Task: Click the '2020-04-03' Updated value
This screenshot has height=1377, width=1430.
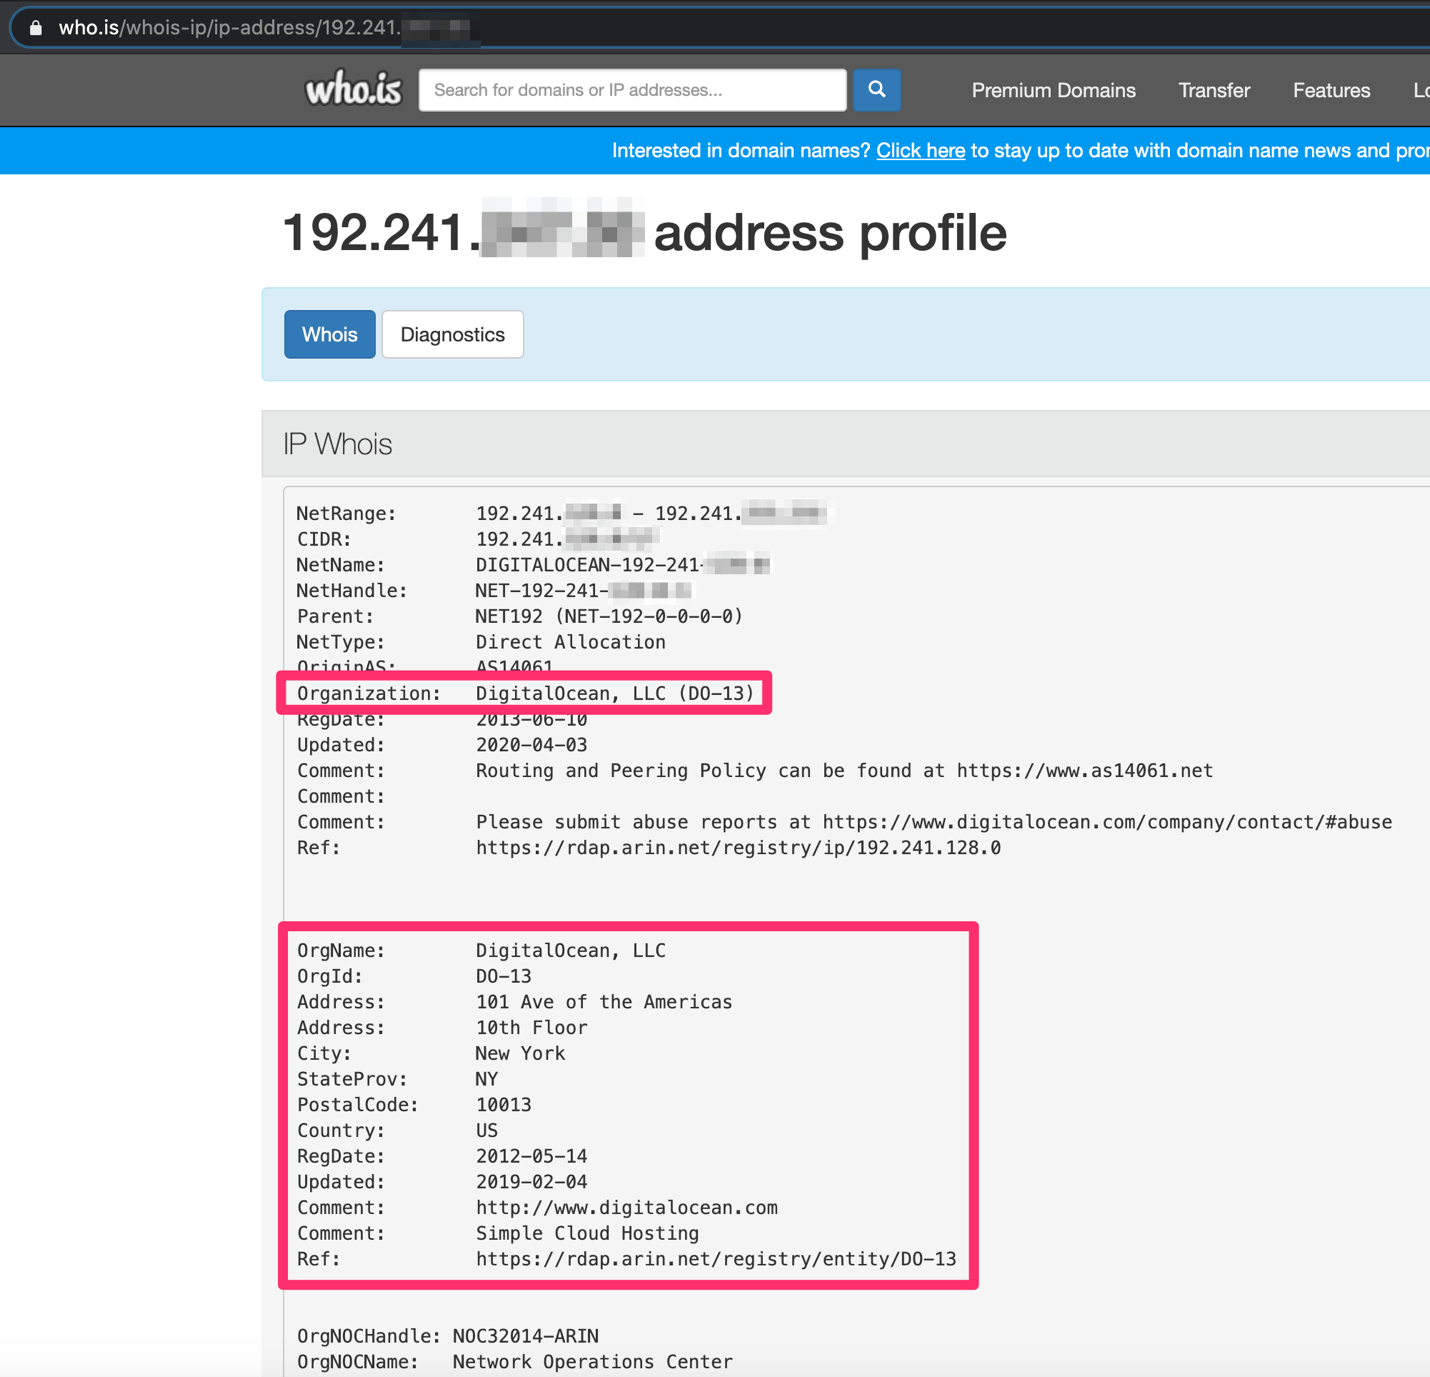Action: [x=531, y=745]
